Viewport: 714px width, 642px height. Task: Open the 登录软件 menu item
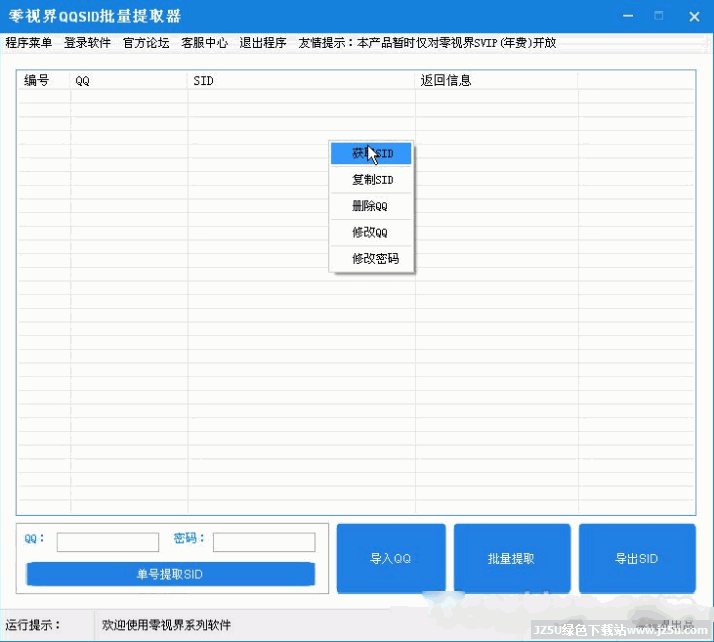click(x=87, y=43)
